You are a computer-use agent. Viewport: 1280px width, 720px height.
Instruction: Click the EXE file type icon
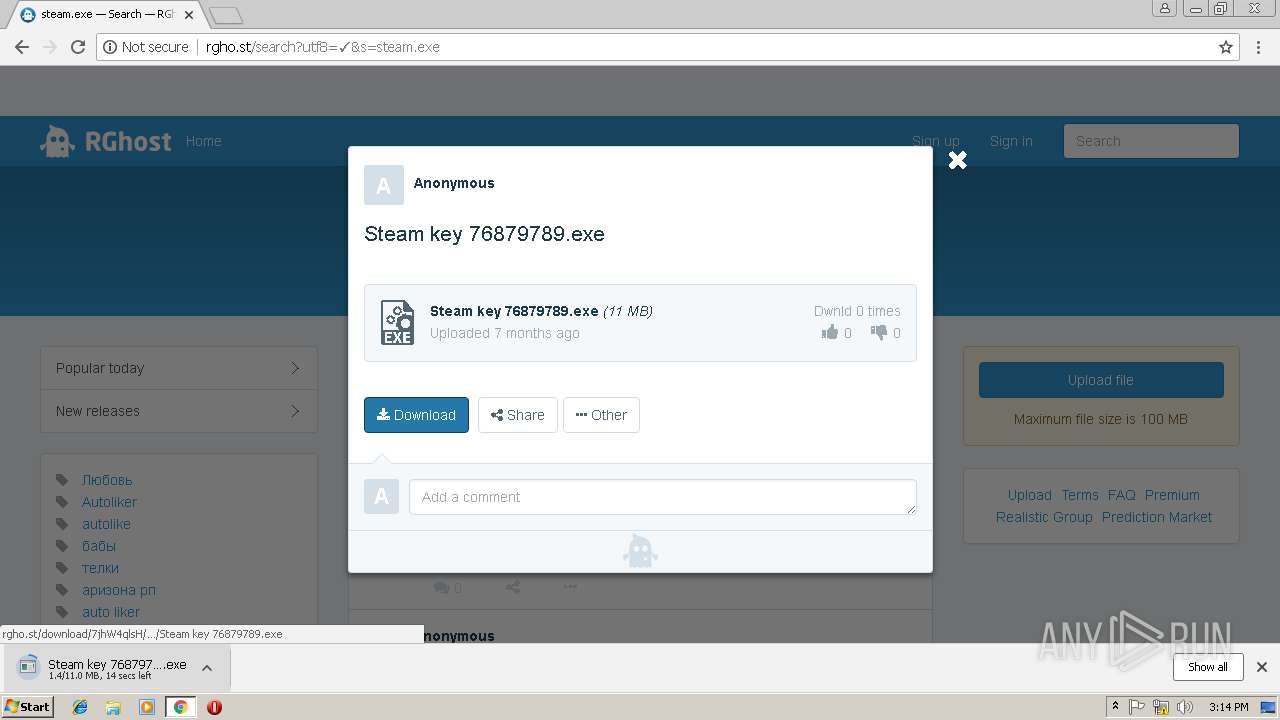coord(397,322)
